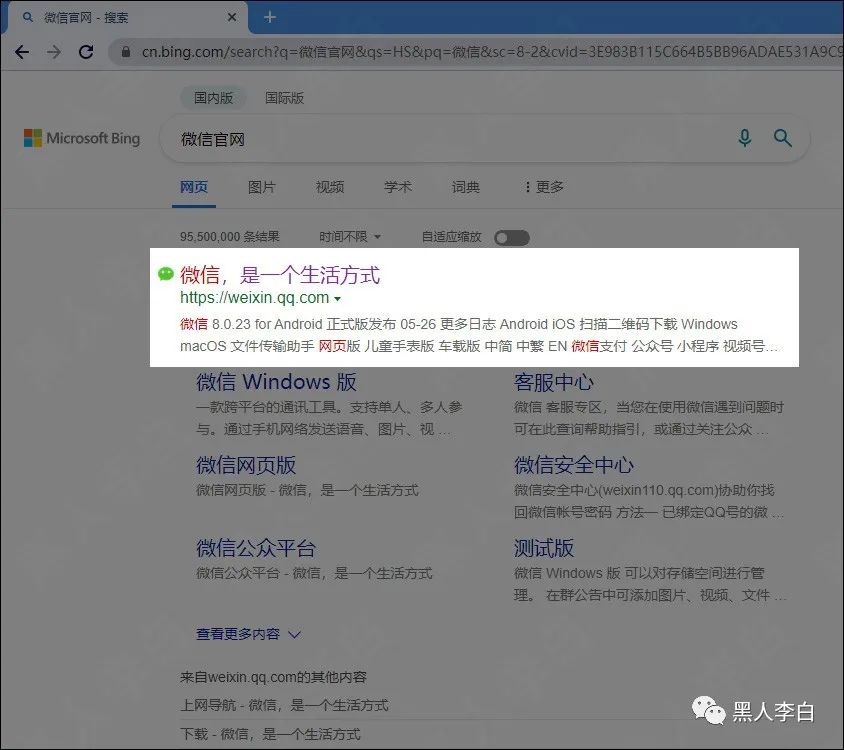The width and height of the screenshot is (844, 750).
Task: Click the browser address bar URL
Action: coord(490,52)
